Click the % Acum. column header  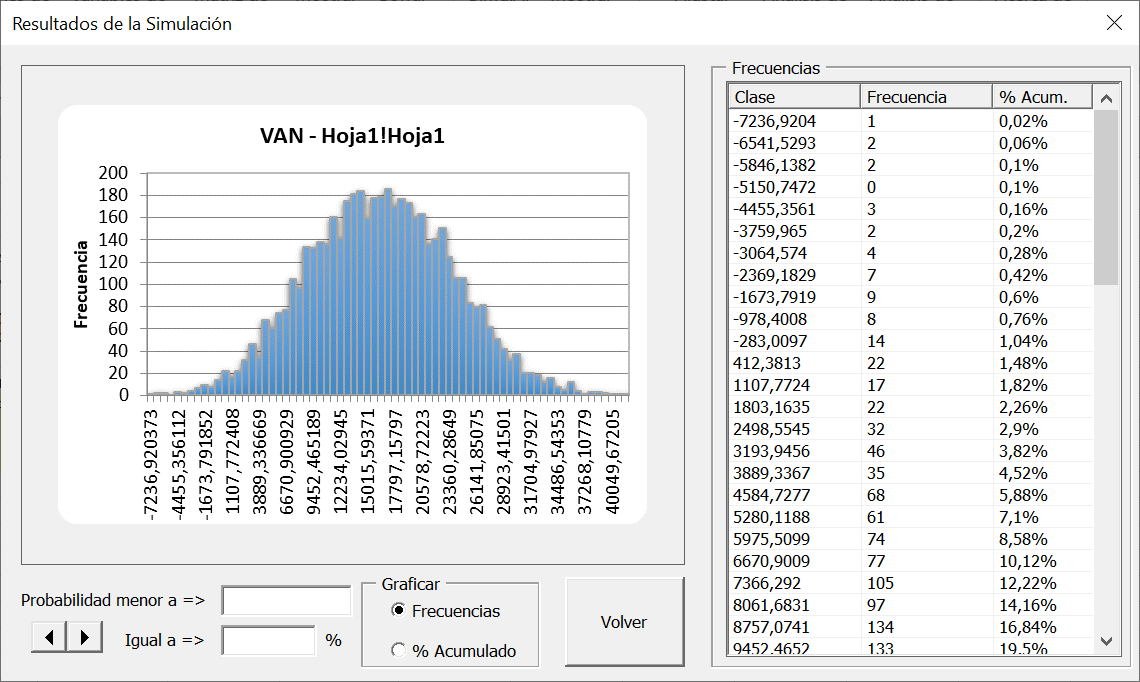tap(1043, 97)
